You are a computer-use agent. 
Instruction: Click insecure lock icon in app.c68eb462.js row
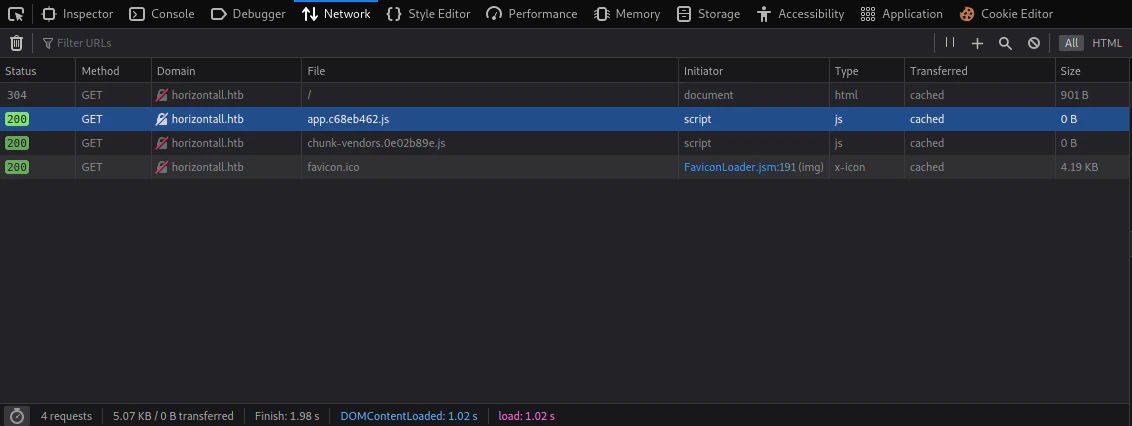162,119
